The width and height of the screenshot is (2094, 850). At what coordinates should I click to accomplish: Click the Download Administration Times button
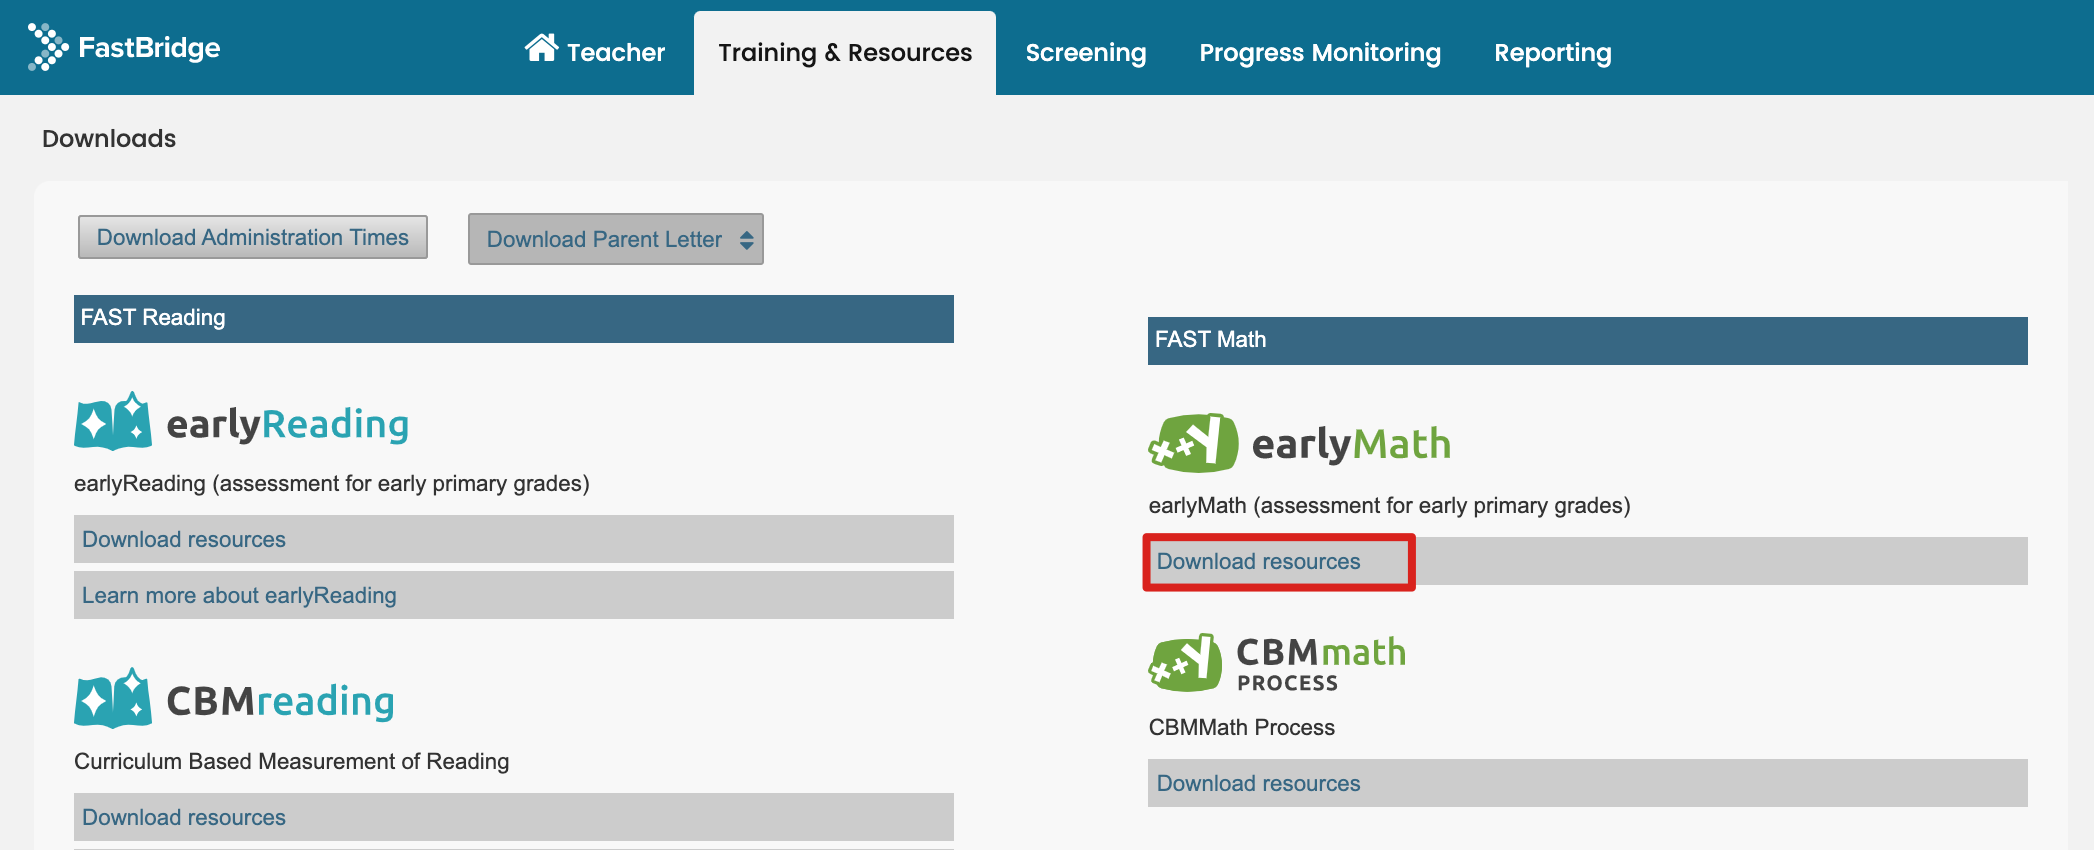[x=253, y=238]
